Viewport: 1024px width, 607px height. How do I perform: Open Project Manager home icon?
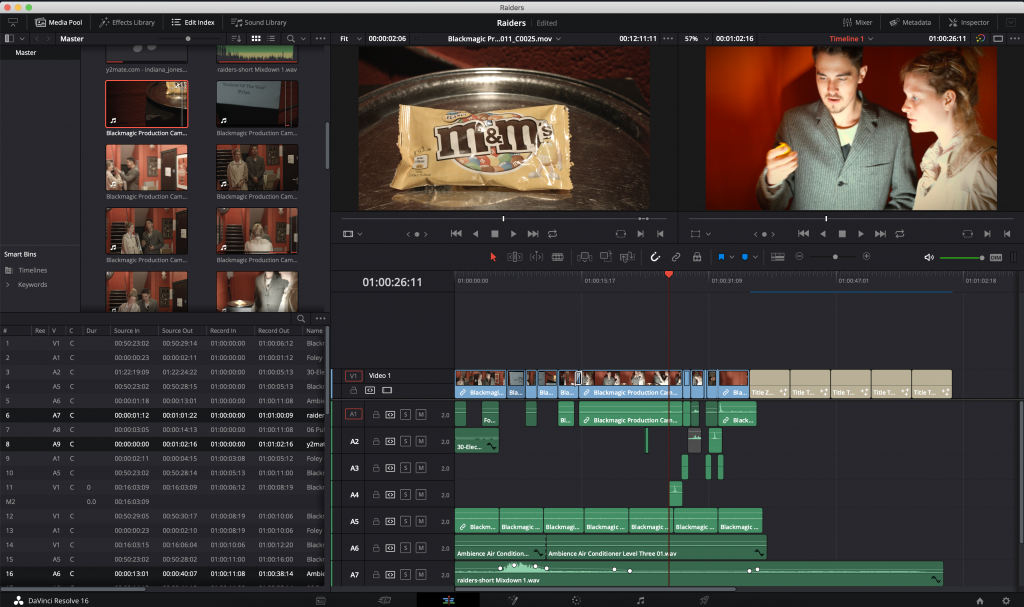tap(980, 600)
